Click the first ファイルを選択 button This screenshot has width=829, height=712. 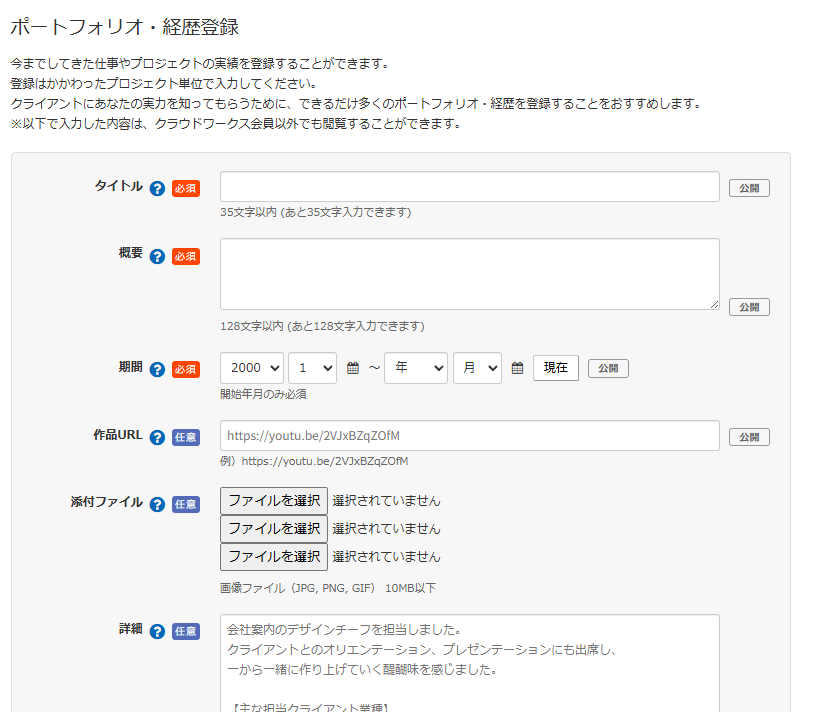tap(274, 501)
